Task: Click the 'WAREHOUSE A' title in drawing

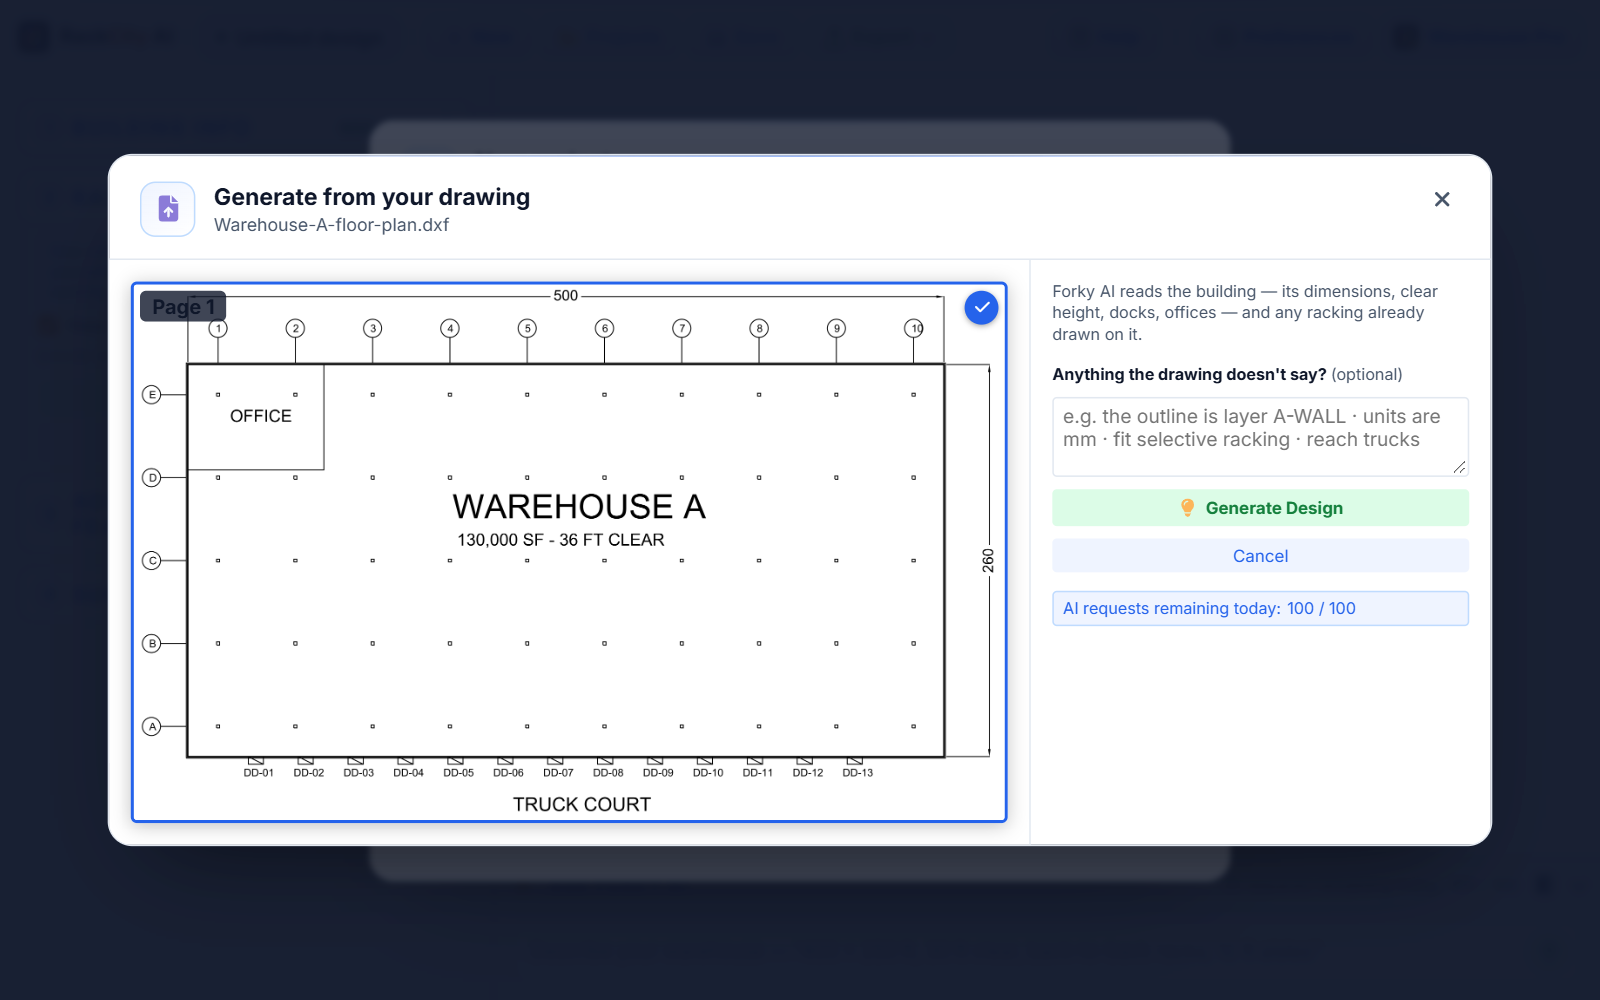Action: [x=579, y=507]
